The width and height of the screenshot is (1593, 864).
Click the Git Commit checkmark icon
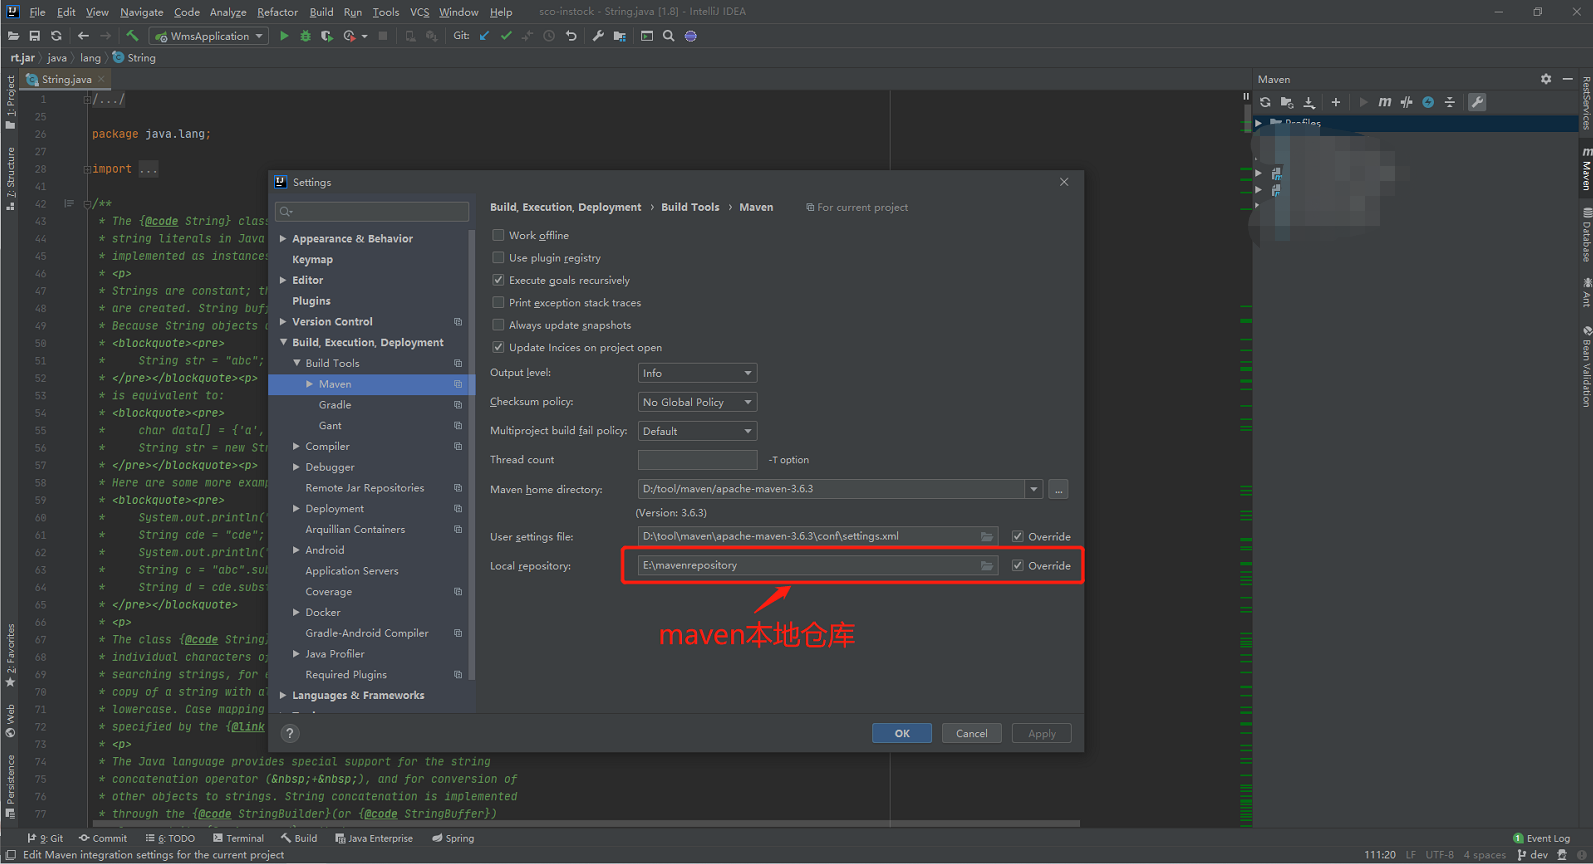click(x=506, y=36)
